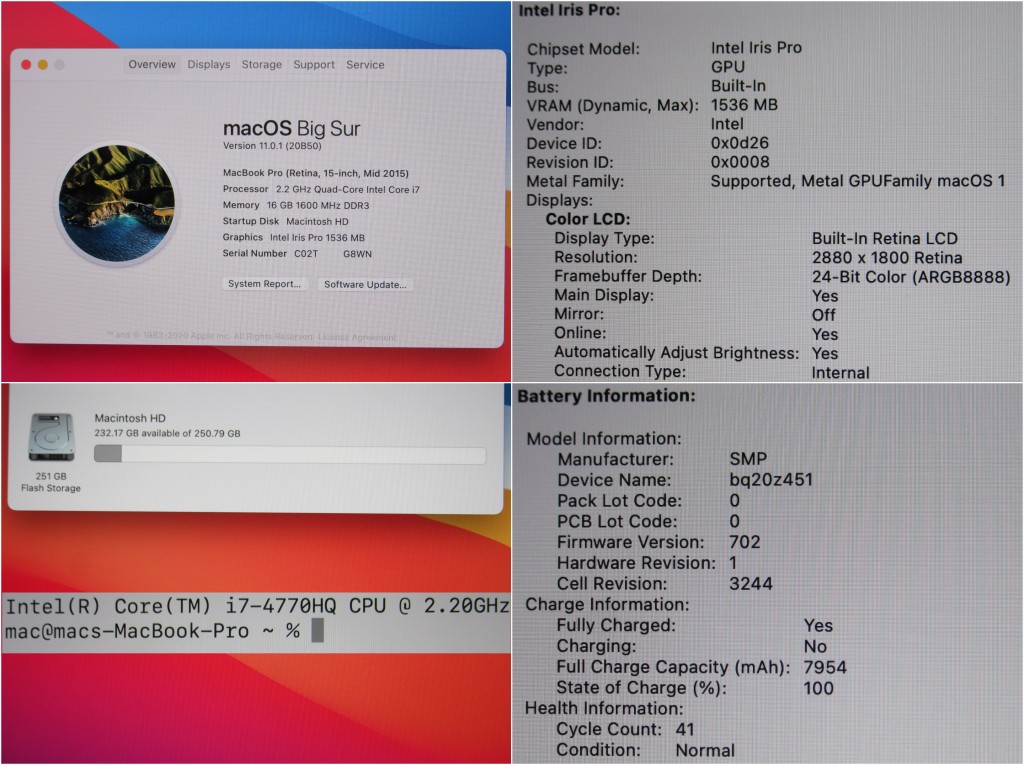Select '232.17 GB available of 250.79 GB'
The image size is (1024, 765).
coord(167,433)
